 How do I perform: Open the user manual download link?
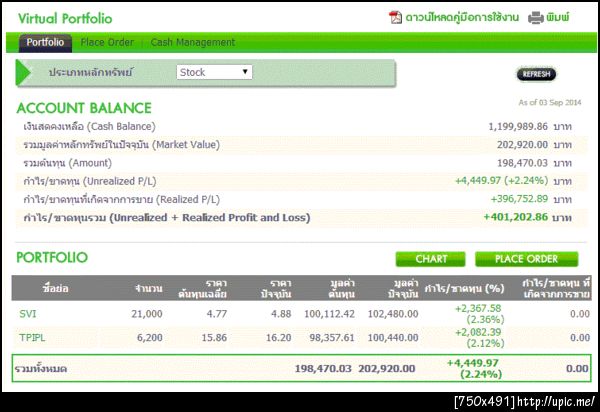[x=462, y=17]
